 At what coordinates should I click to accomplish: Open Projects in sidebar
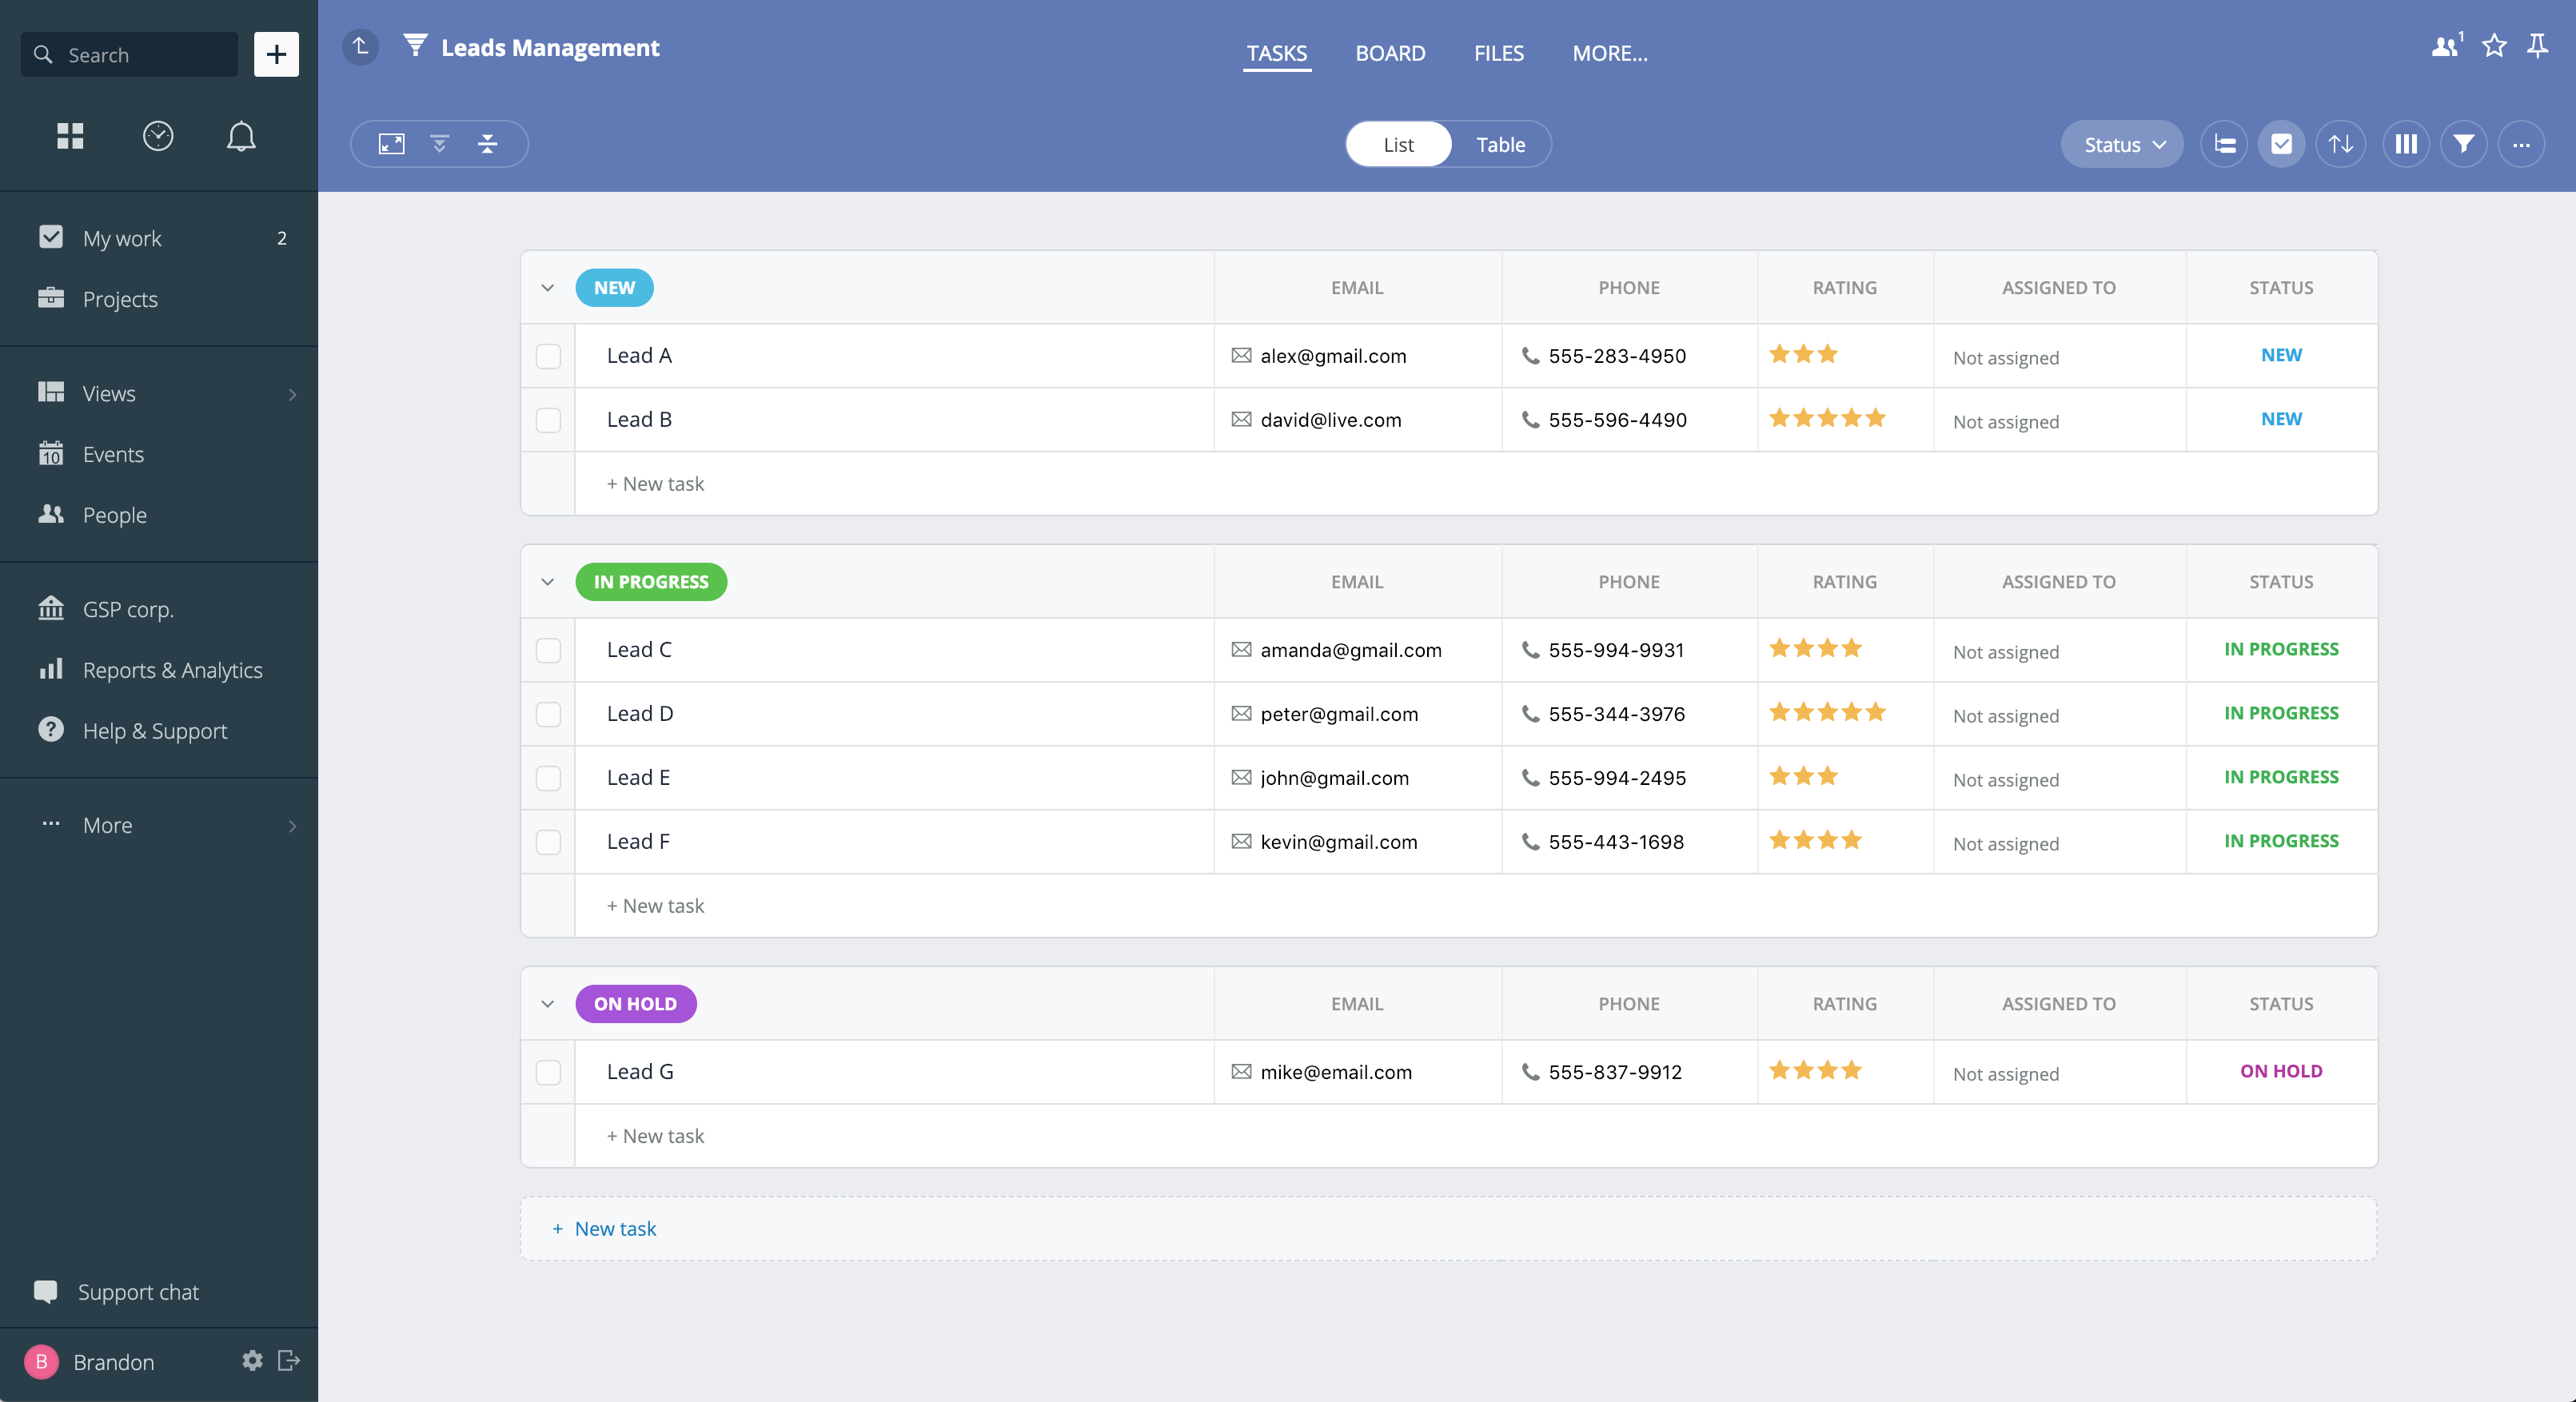click(x=159, y=299)
